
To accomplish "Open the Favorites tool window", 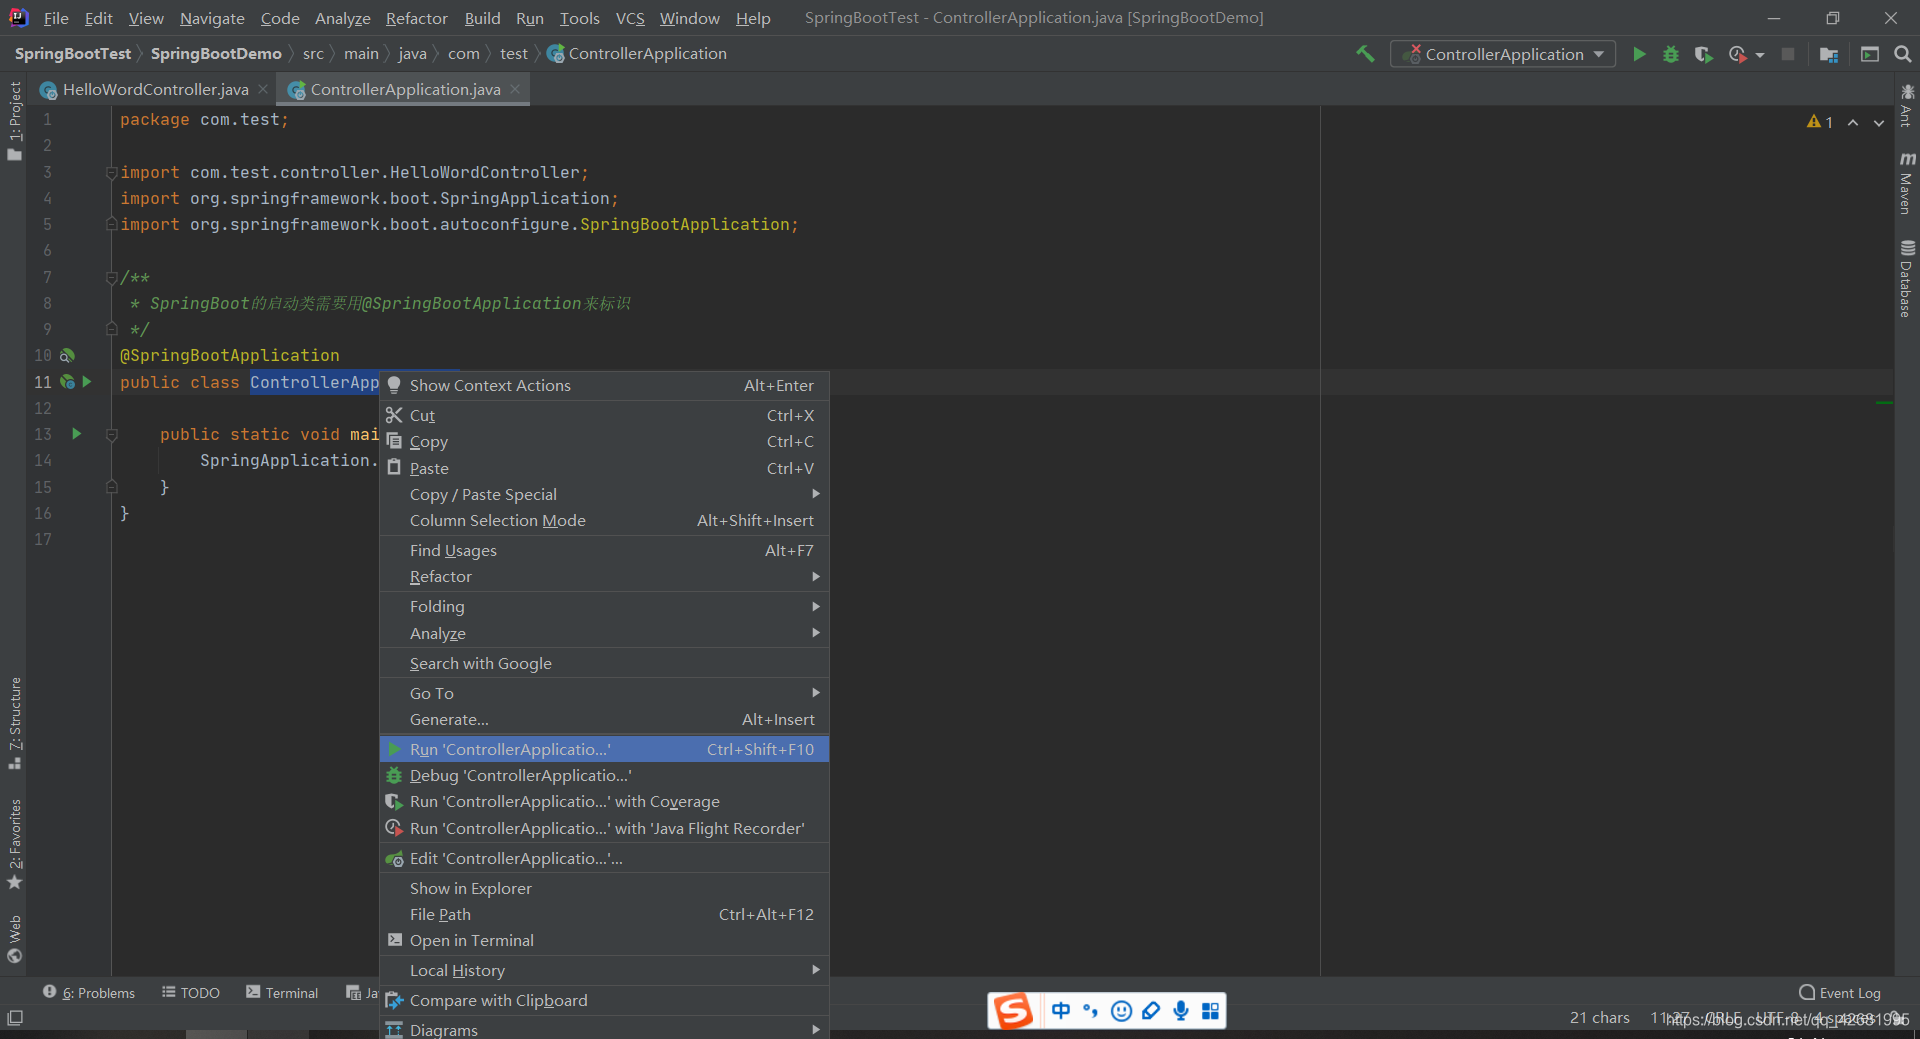I will click(14, 843).
